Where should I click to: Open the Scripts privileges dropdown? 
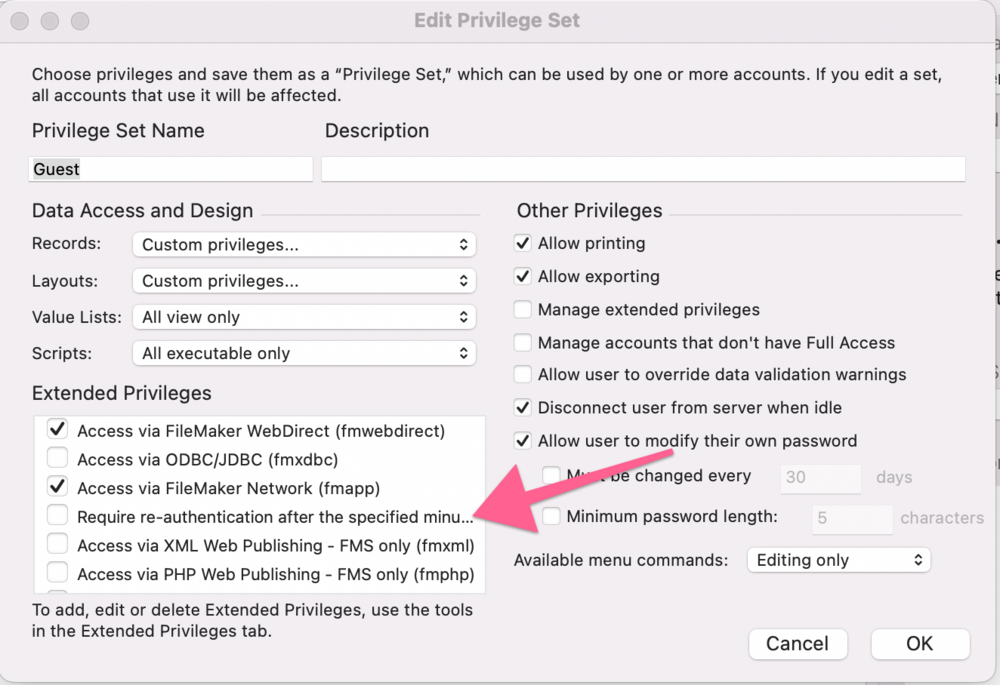(x=303, y=353)
